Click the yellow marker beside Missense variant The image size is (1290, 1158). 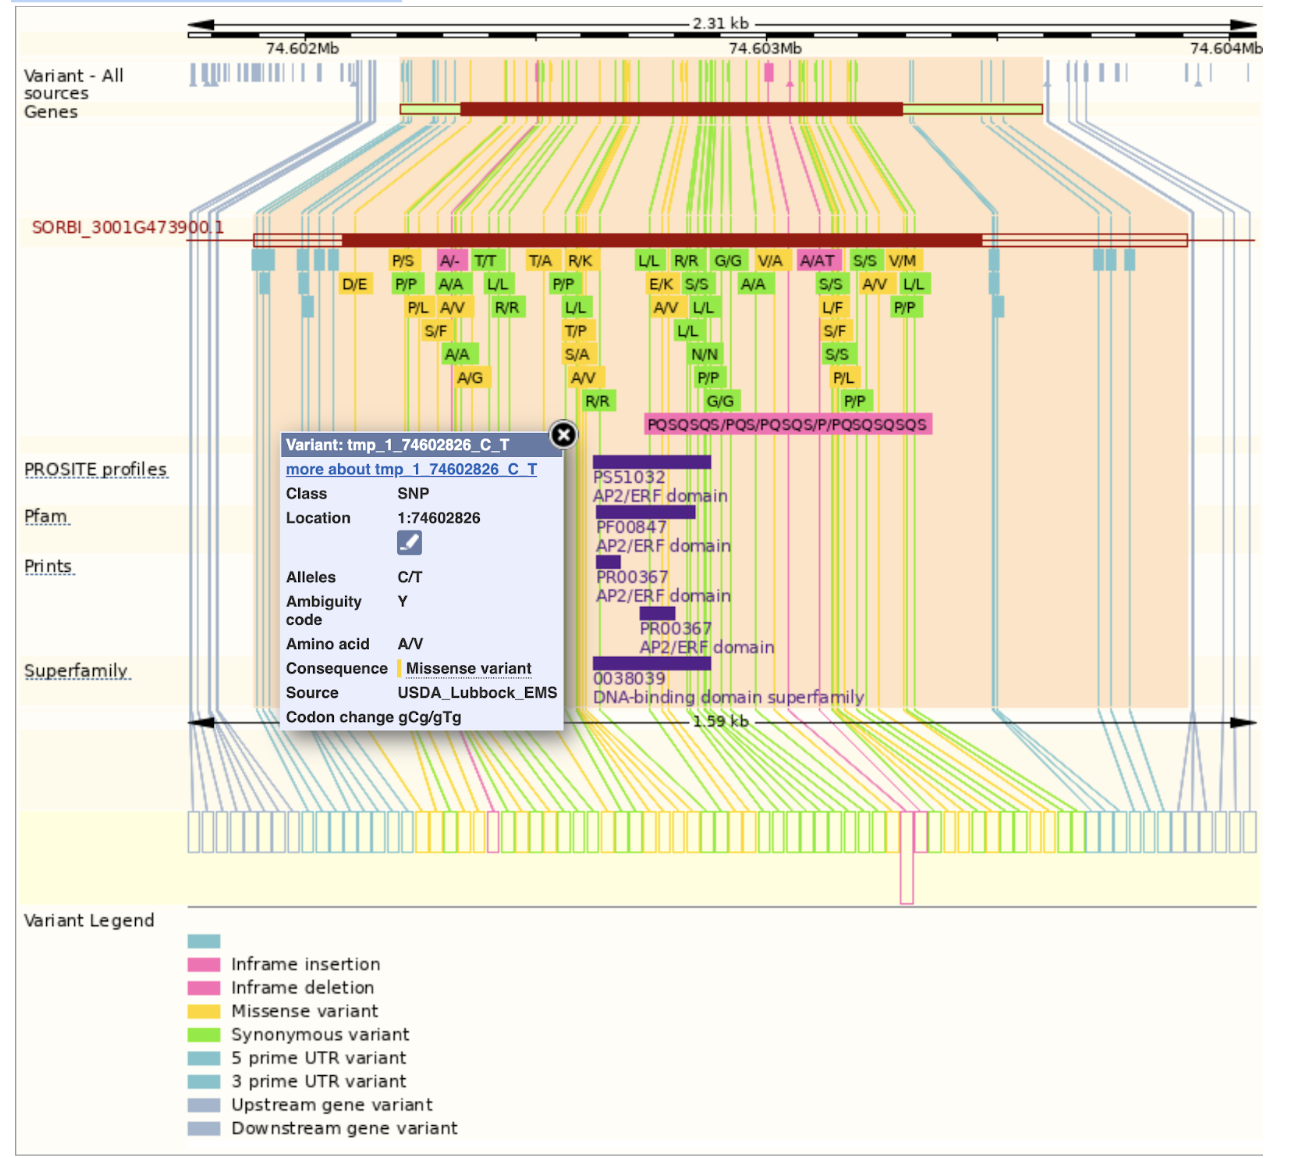coord(397,667)
